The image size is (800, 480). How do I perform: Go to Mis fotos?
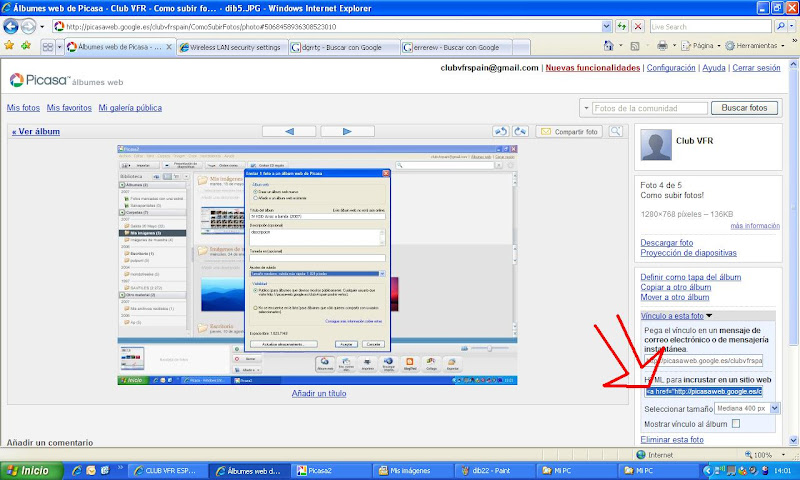click(x=23, y=108)
